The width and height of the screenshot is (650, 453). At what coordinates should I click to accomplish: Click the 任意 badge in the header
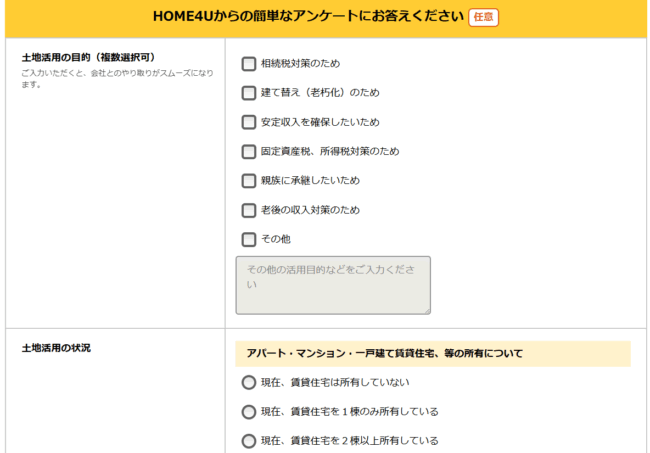point(483,17)
